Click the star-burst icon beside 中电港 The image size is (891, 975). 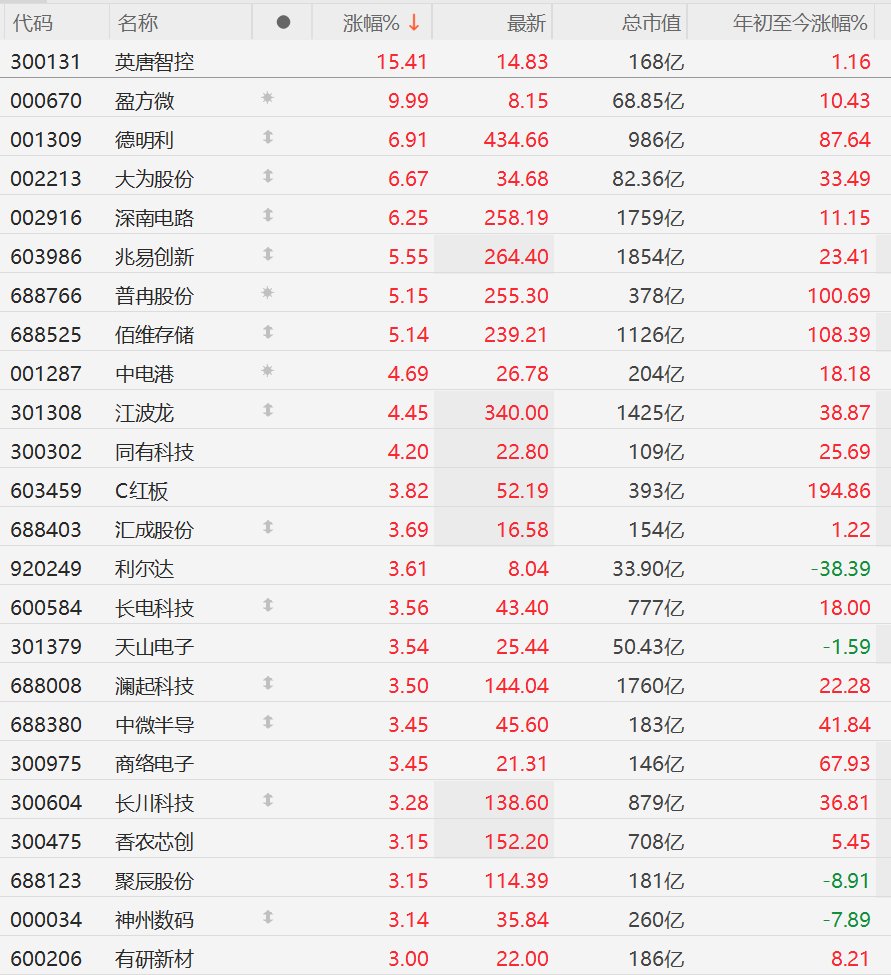click(x=267, y=372)
